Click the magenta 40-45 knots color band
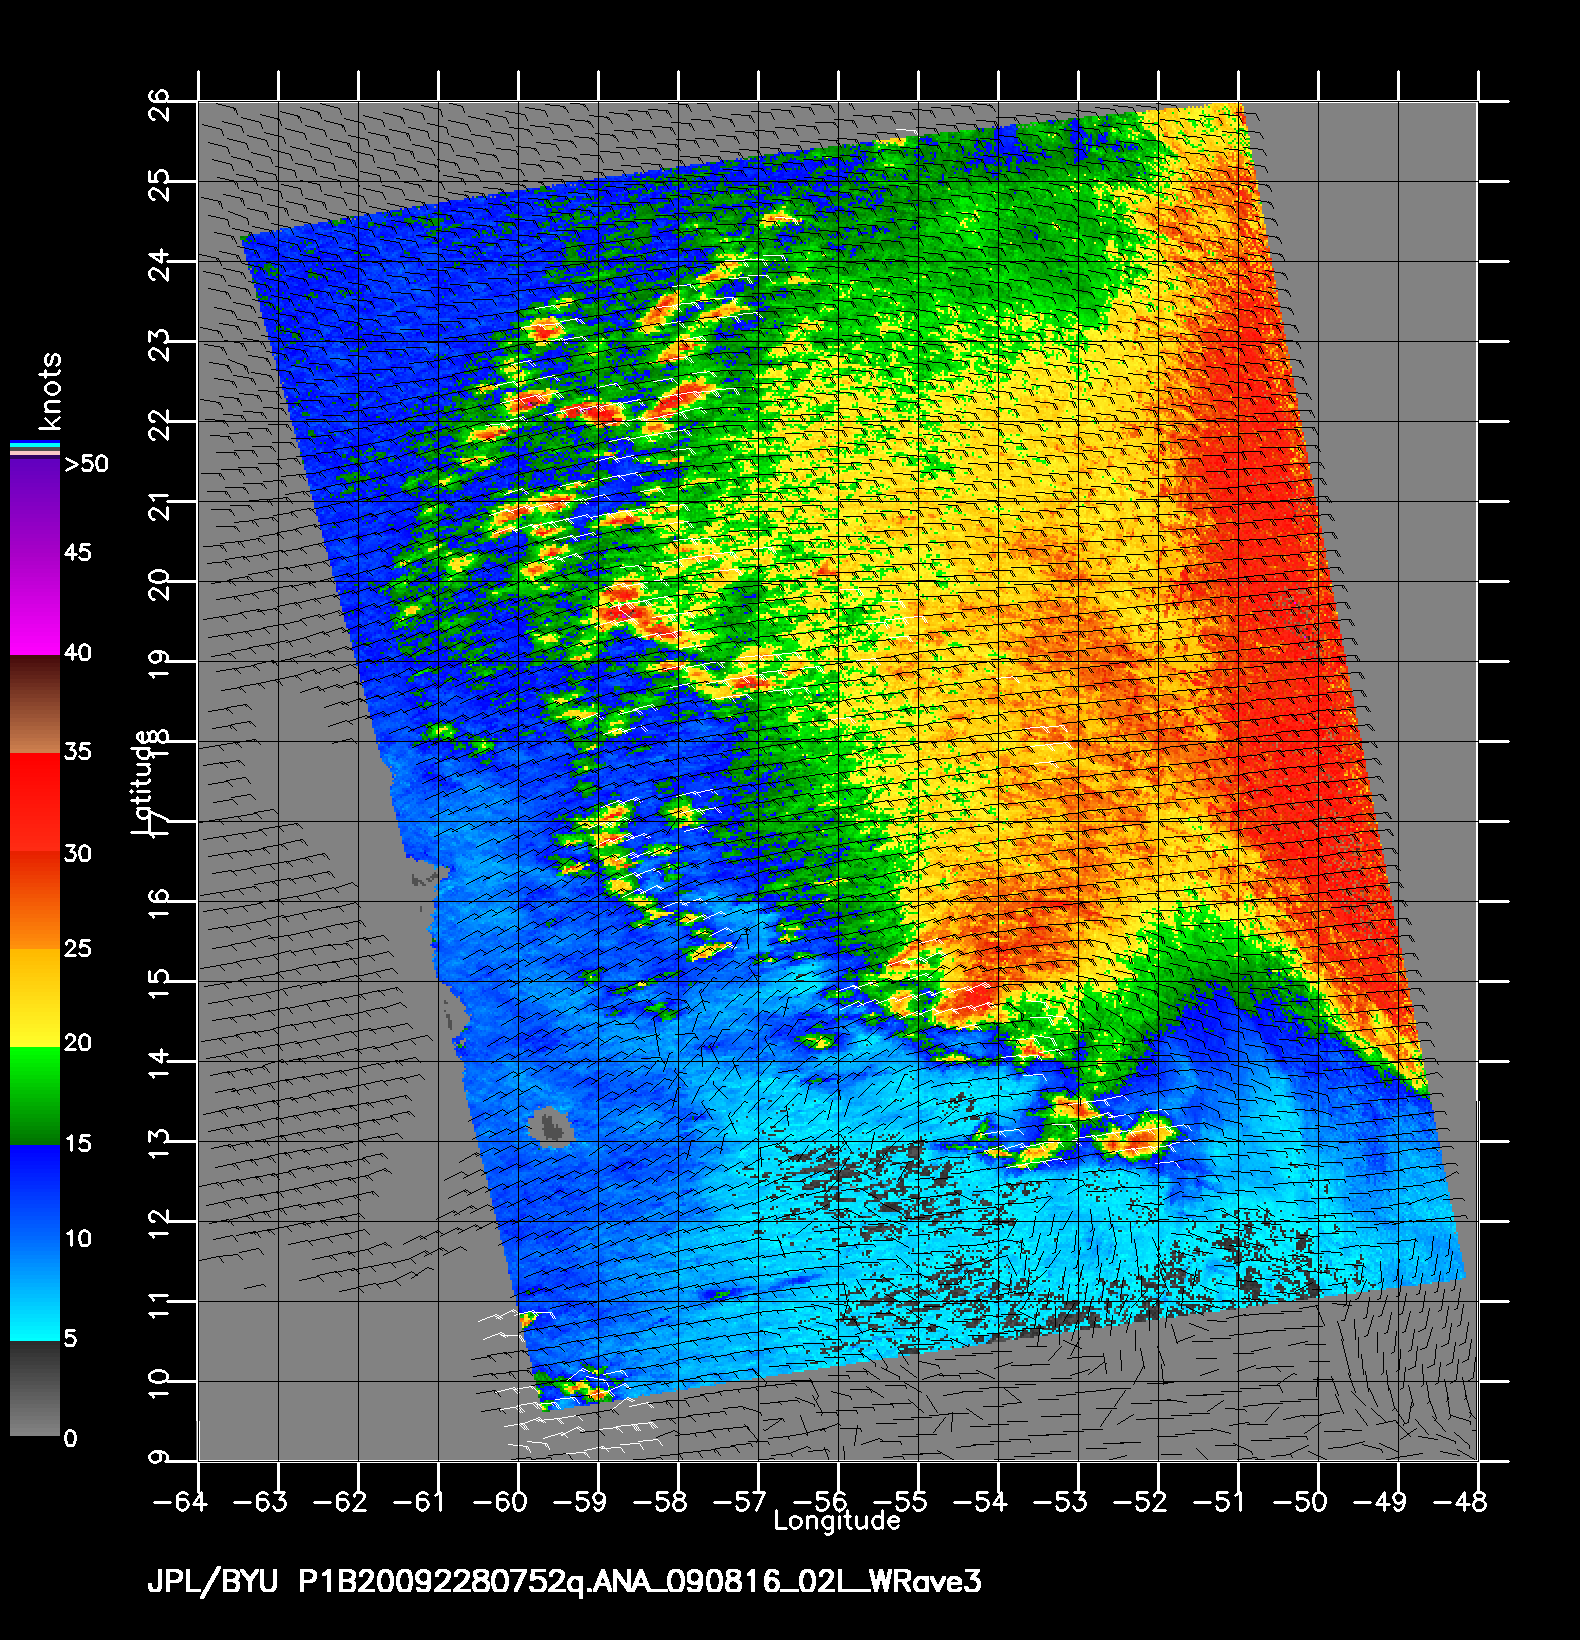1580x1640 pixels. (35, 604)
